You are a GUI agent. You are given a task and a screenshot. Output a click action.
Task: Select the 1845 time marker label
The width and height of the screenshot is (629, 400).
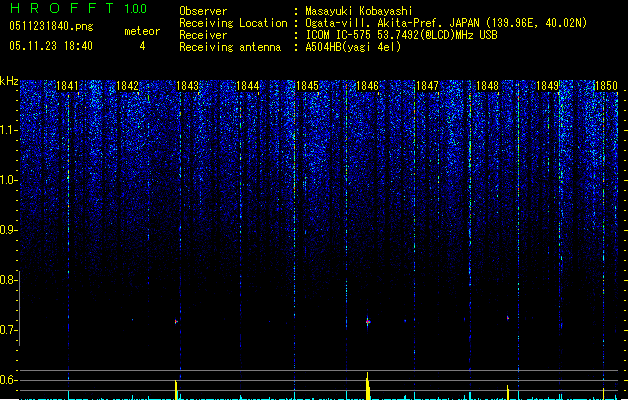pyautogui.click(x=307, y=86)
